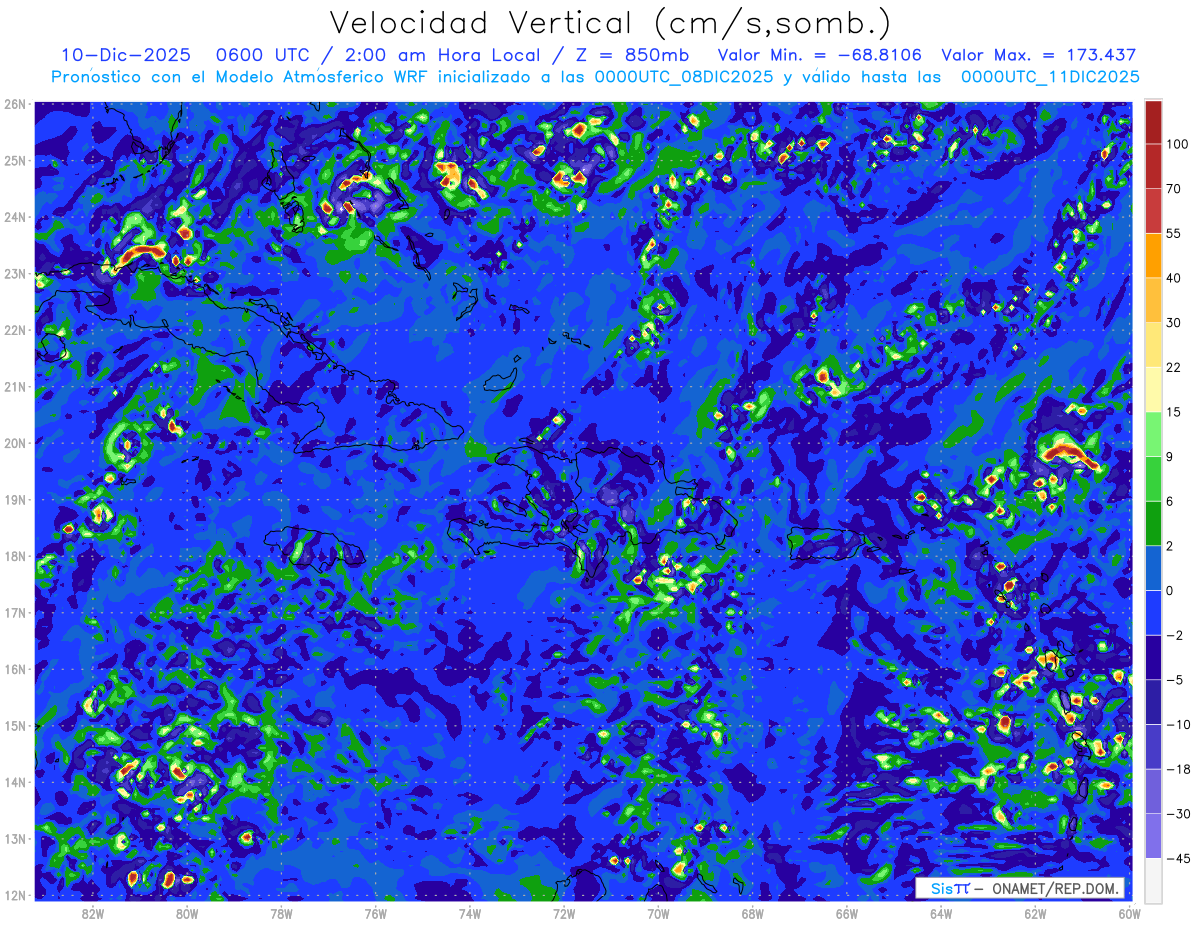
Task: Click the '16N' latitude axis label
Action: coord(15,669)
